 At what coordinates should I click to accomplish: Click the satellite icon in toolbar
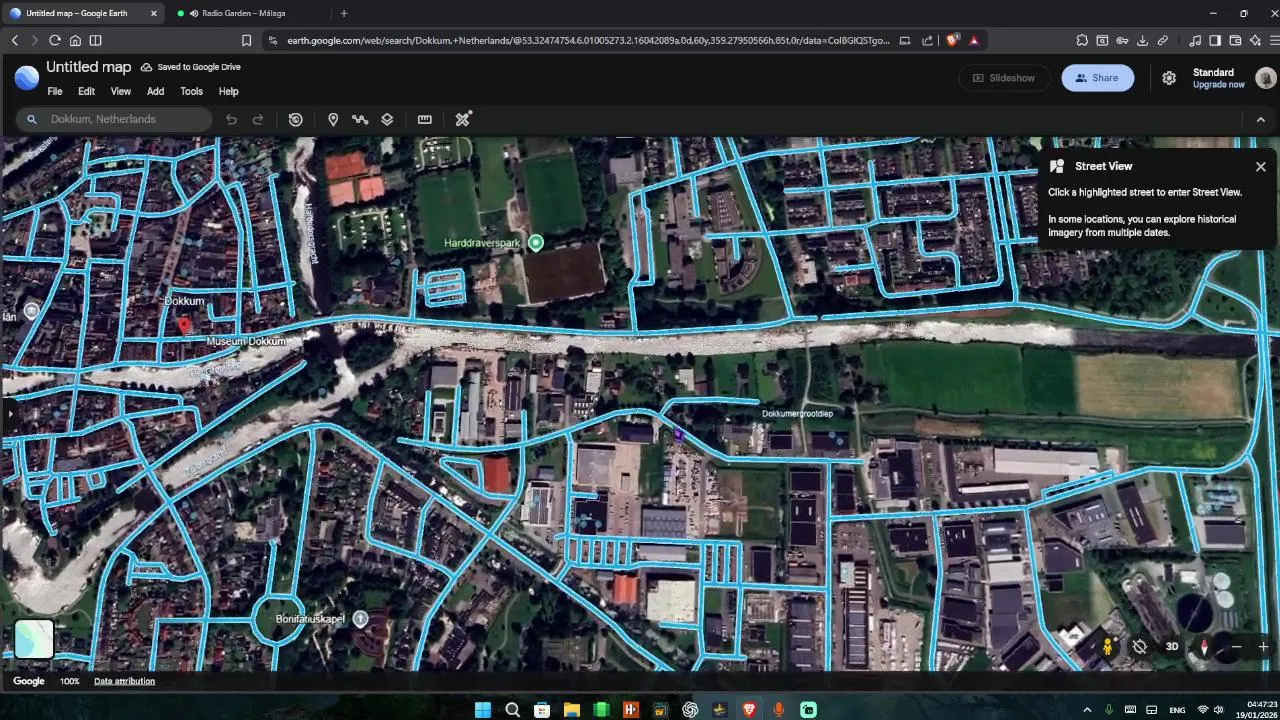click(x=463, y=119)
